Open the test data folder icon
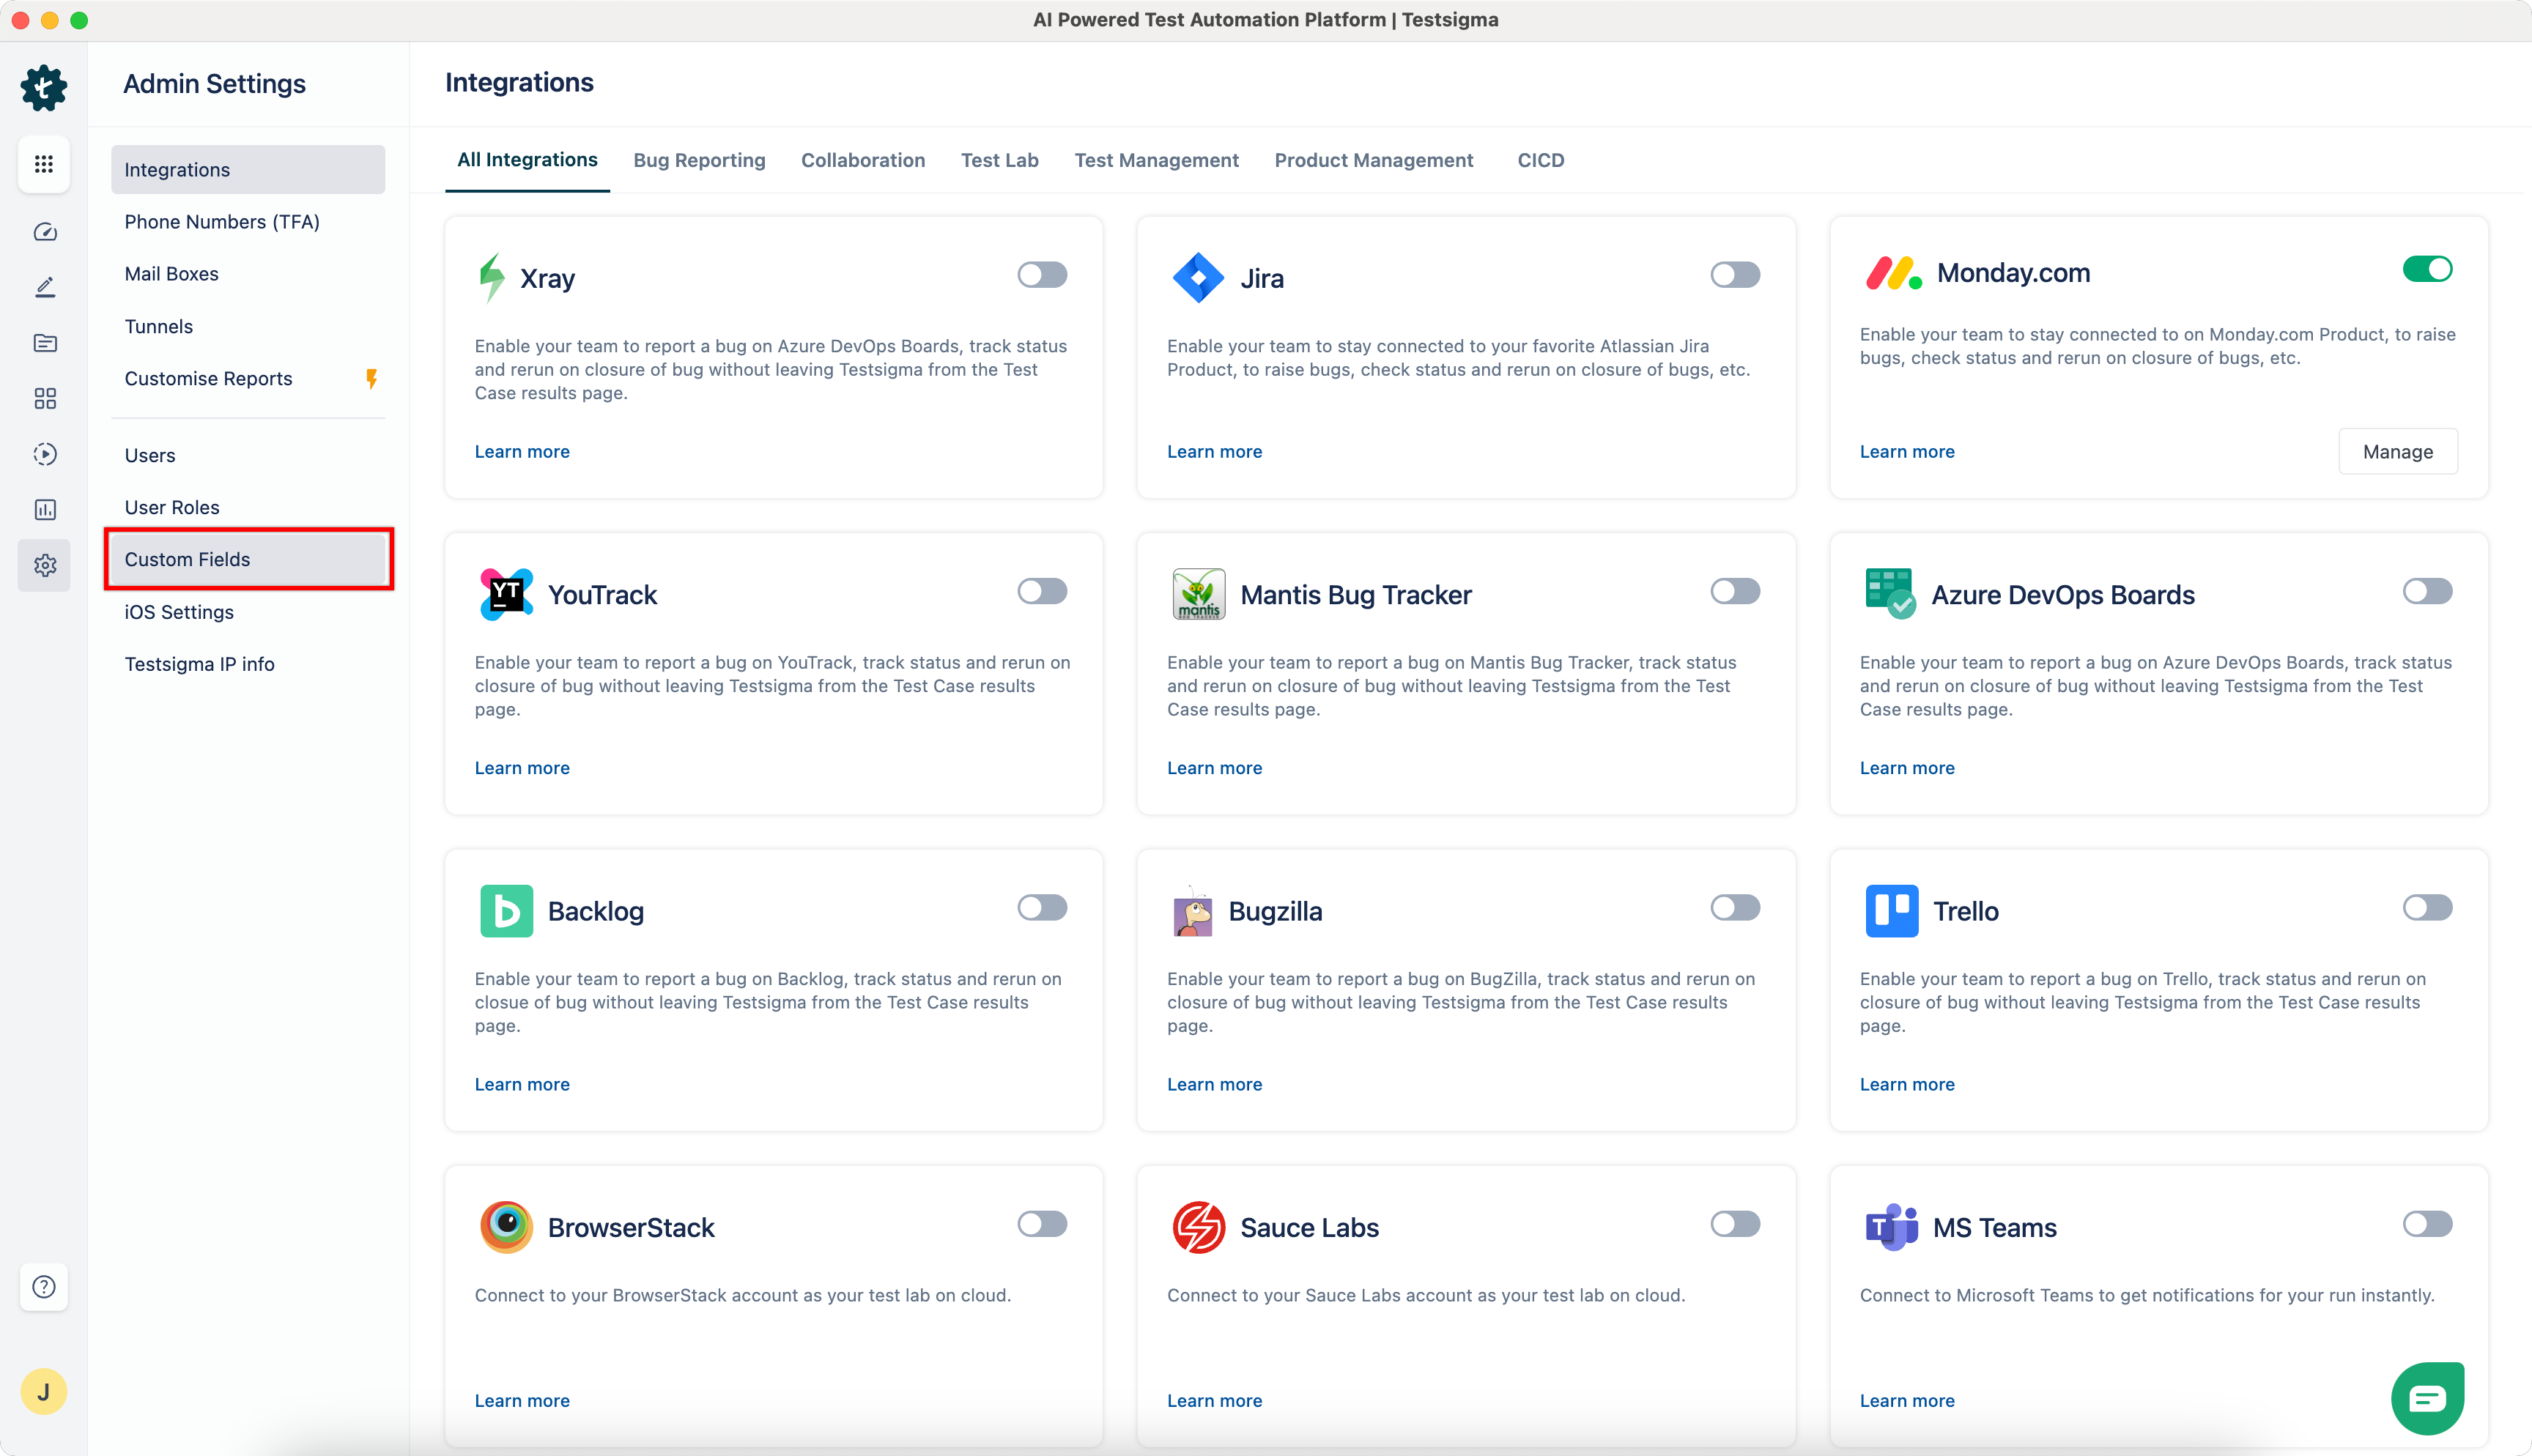This screenshot has width=2532, height=1456. [45, 343]
